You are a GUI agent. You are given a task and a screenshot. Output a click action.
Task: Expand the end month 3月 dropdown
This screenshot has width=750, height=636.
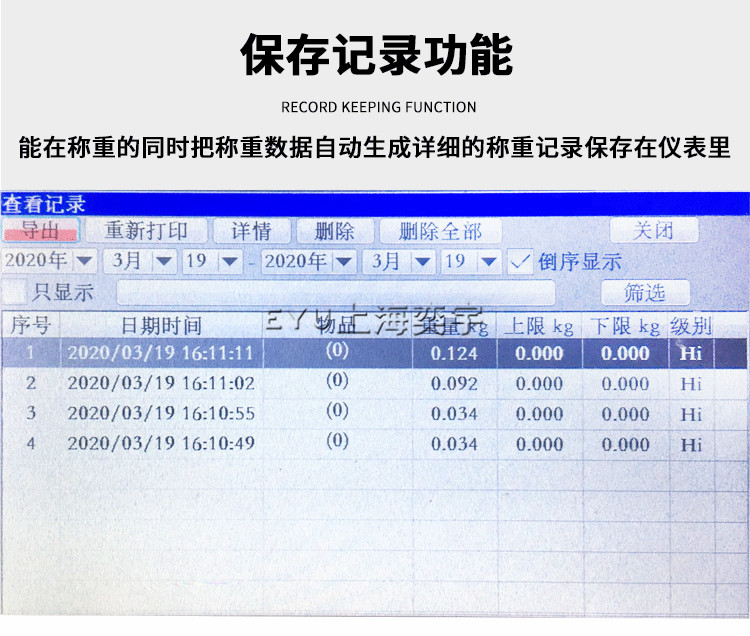tap(423, 262)
